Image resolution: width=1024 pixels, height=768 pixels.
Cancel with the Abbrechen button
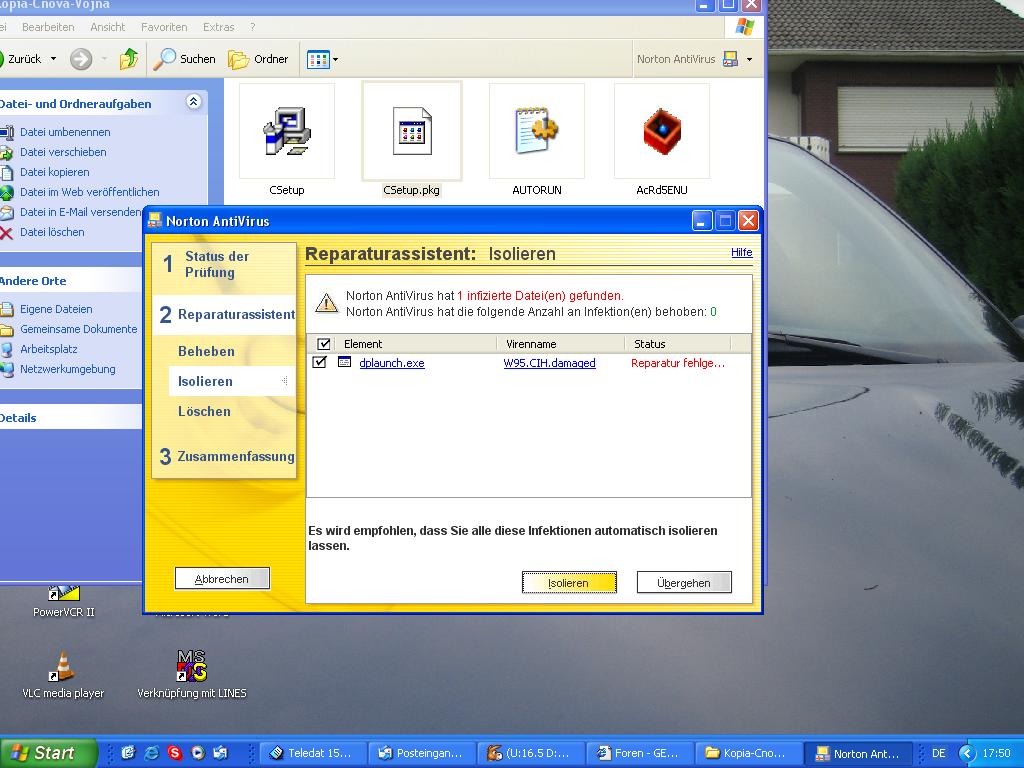pyautogui.click(x=222, y=579)
